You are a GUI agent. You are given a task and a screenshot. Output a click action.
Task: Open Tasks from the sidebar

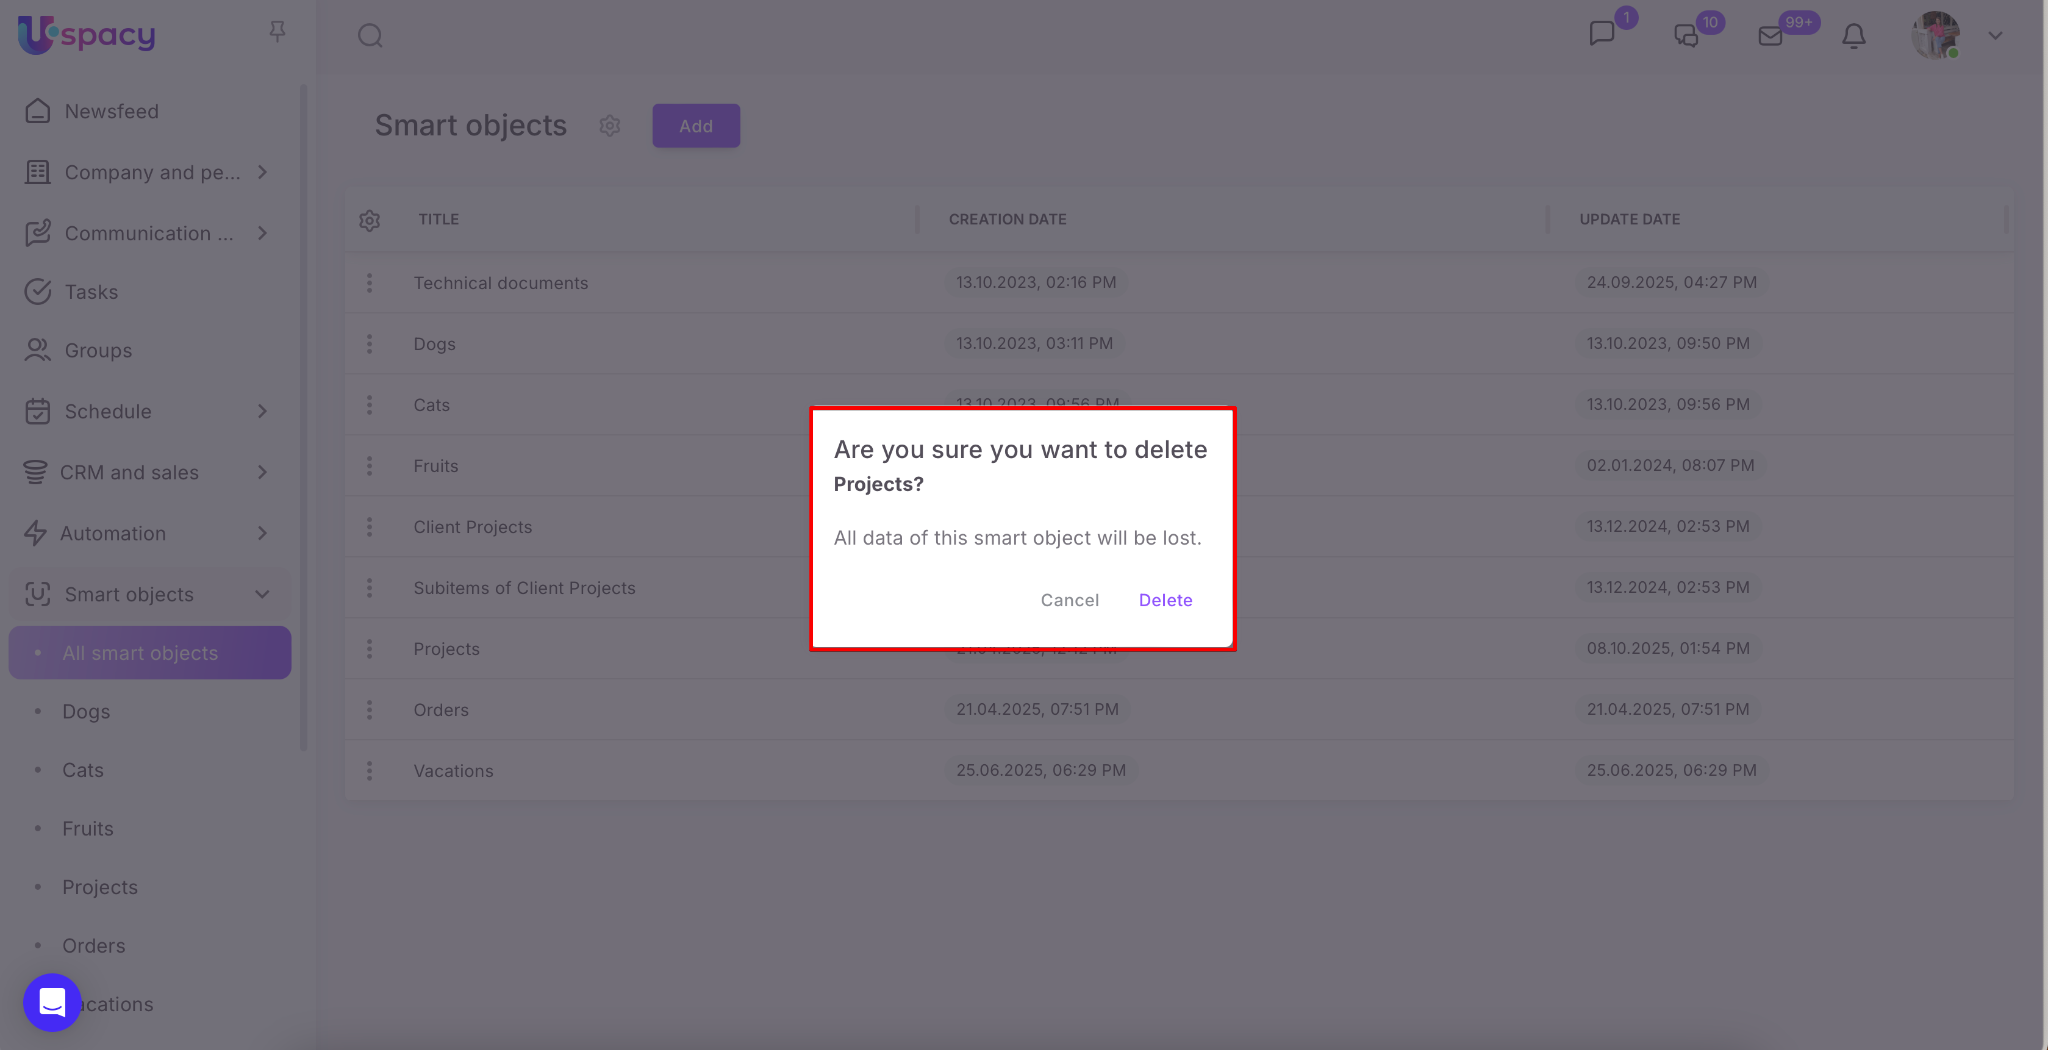coord(91,292)
